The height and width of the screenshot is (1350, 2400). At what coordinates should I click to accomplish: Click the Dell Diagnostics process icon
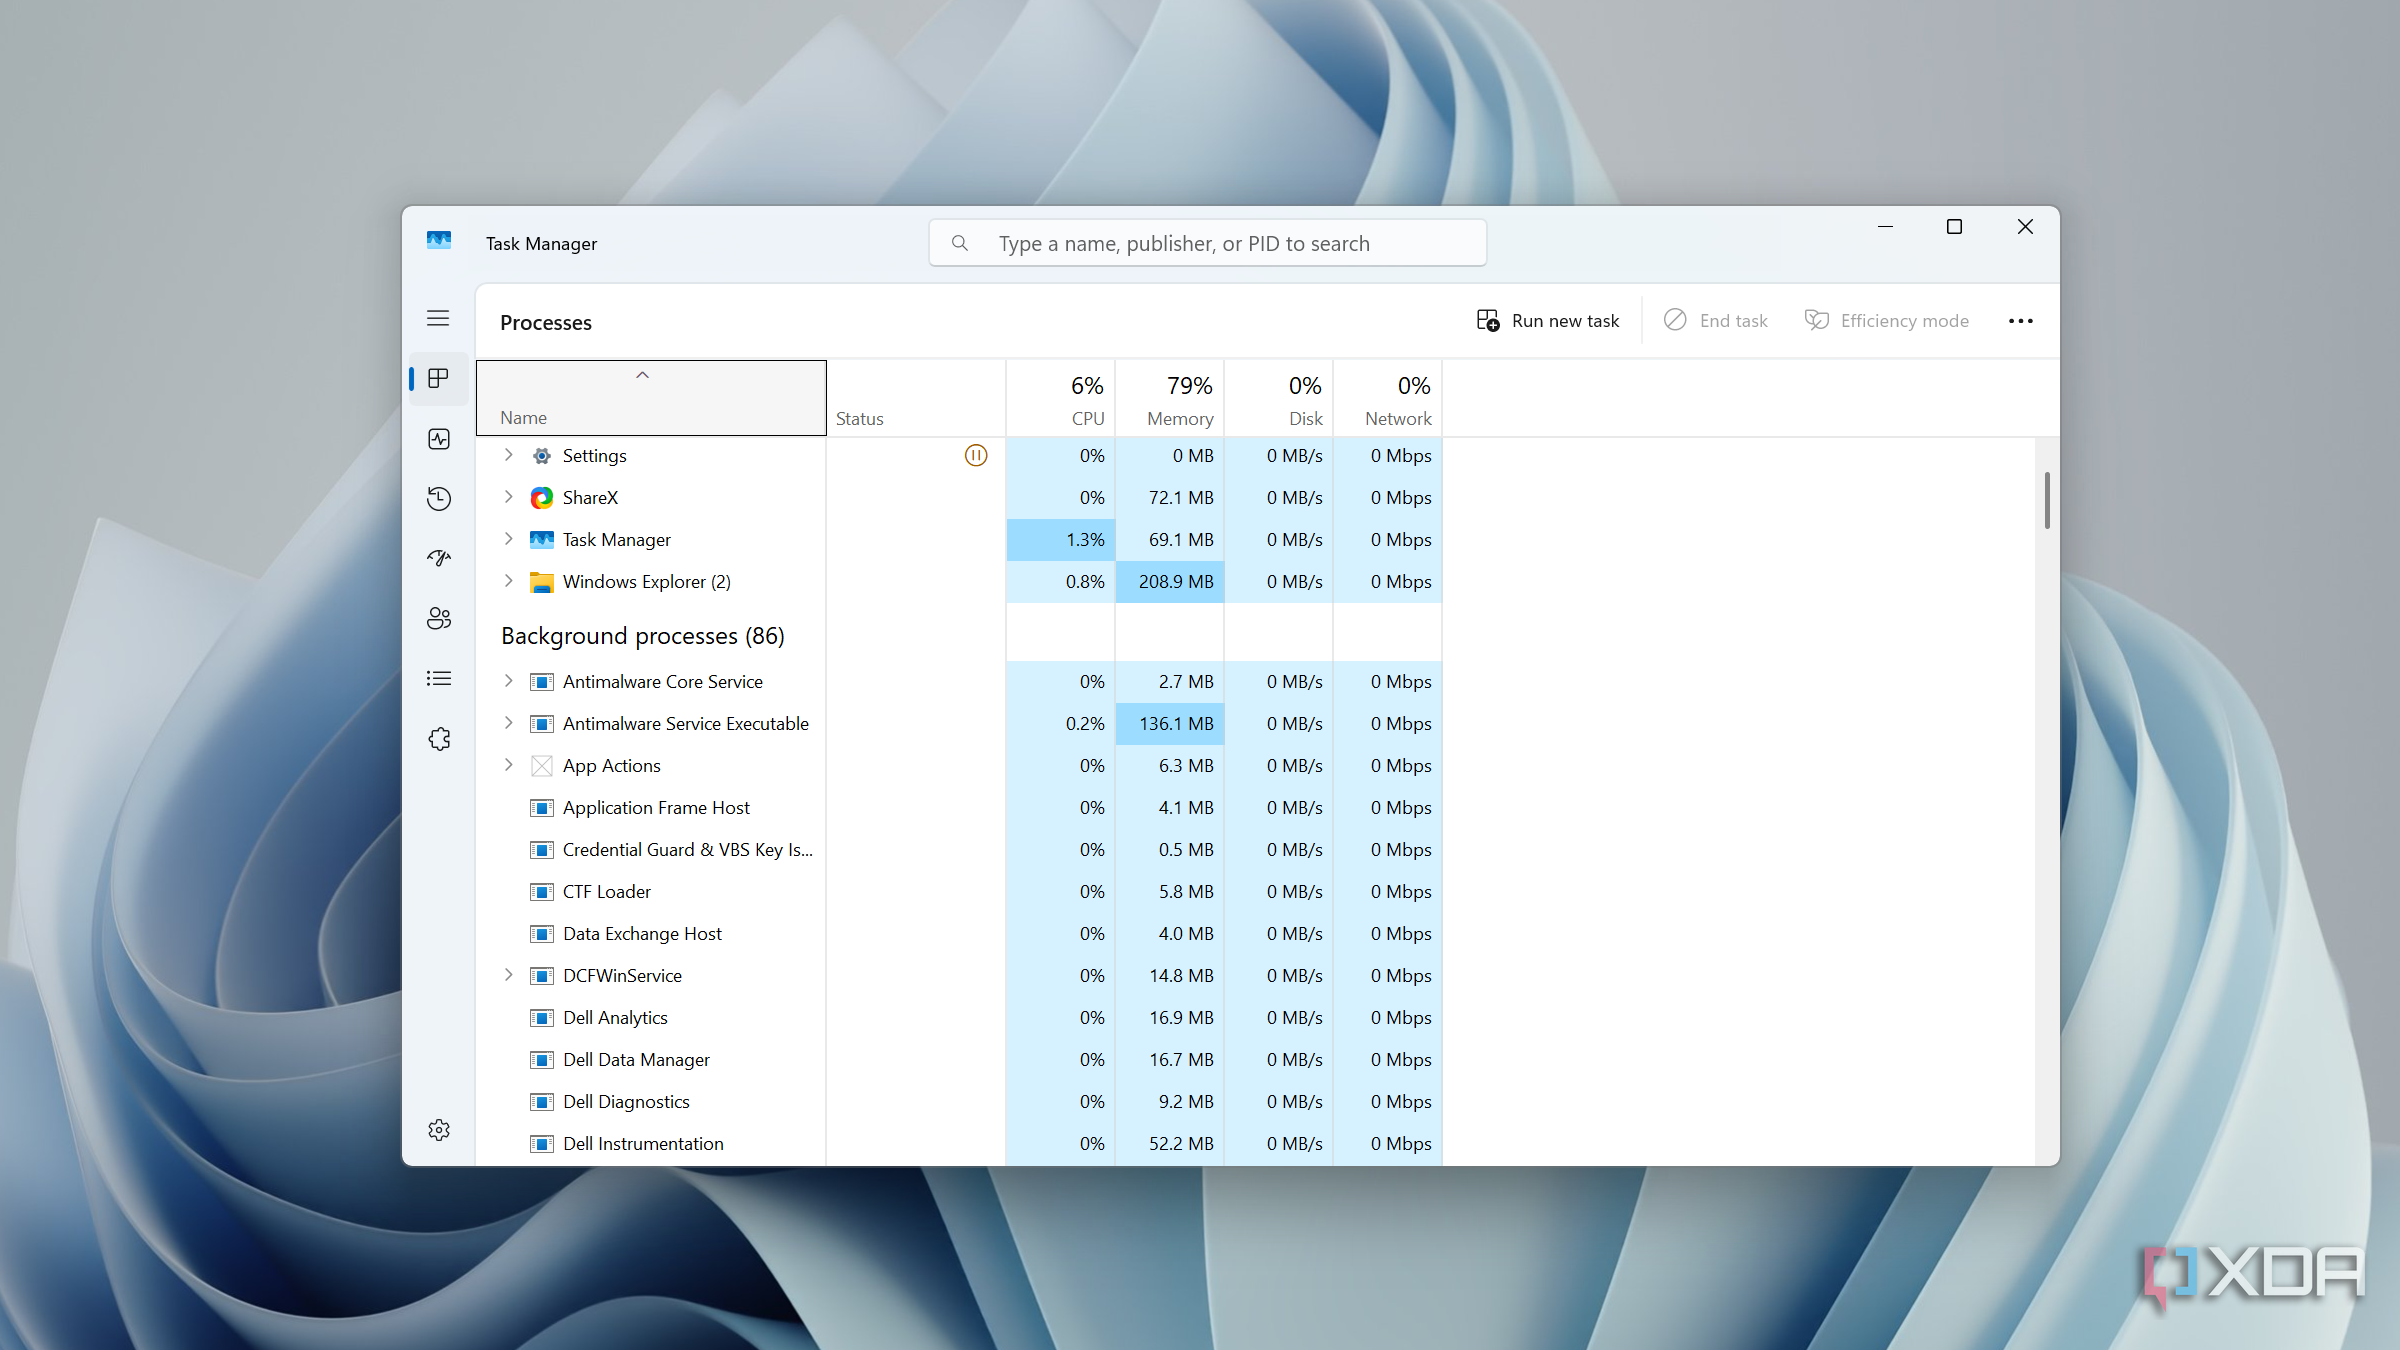point(541,1101)
